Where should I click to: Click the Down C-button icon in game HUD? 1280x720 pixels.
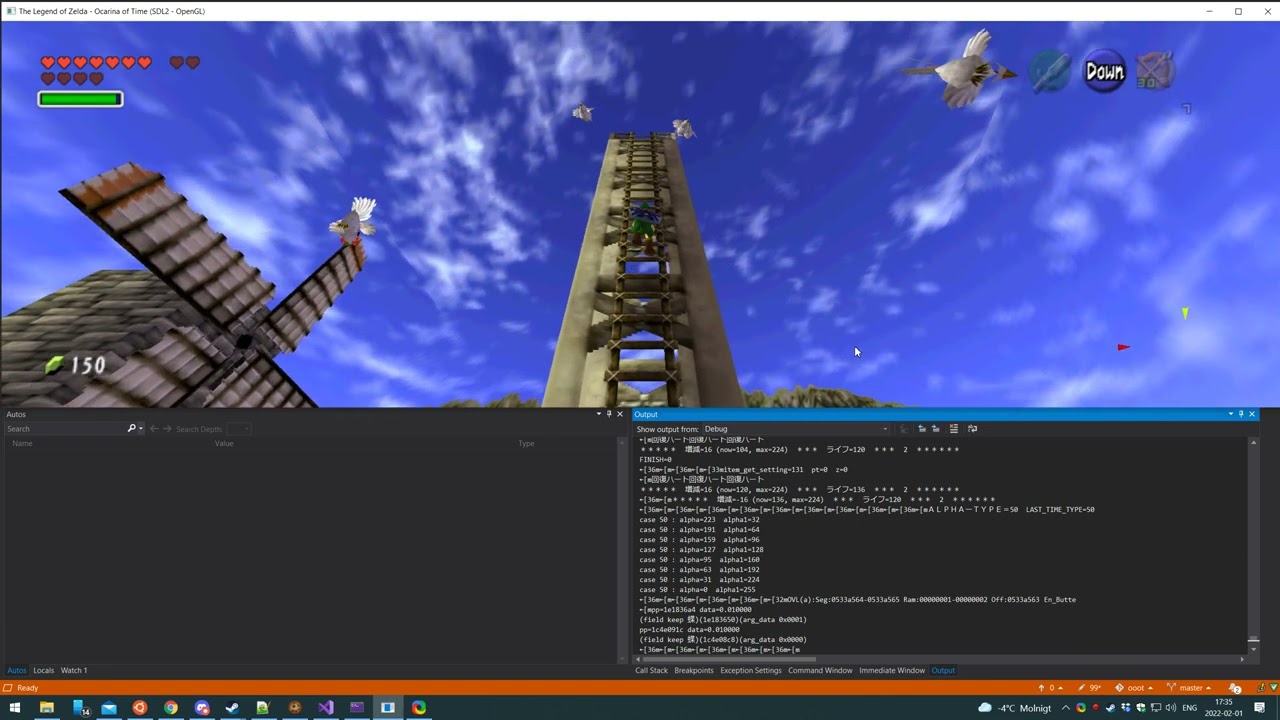(x=1105, y=71)
